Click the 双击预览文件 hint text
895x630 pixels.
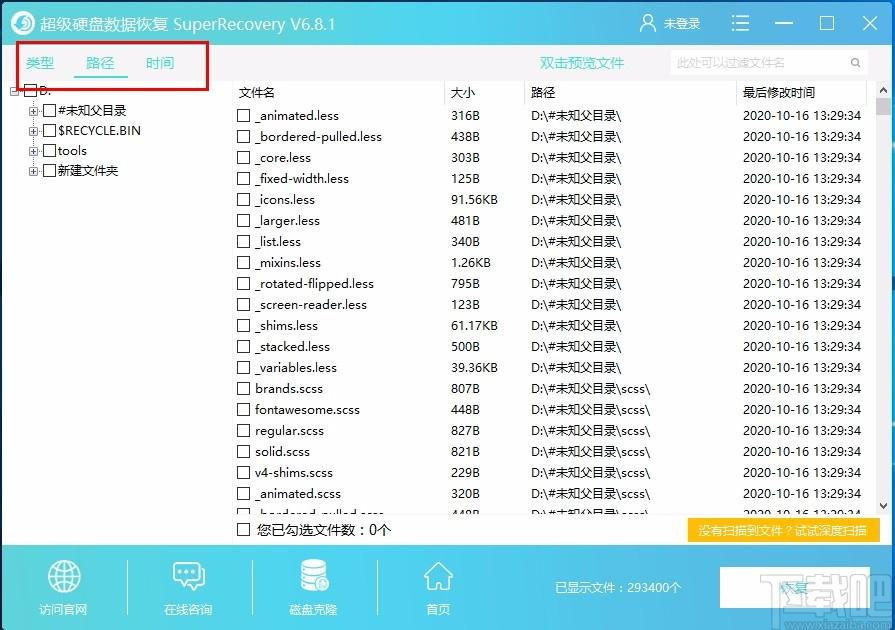point(582,63)
